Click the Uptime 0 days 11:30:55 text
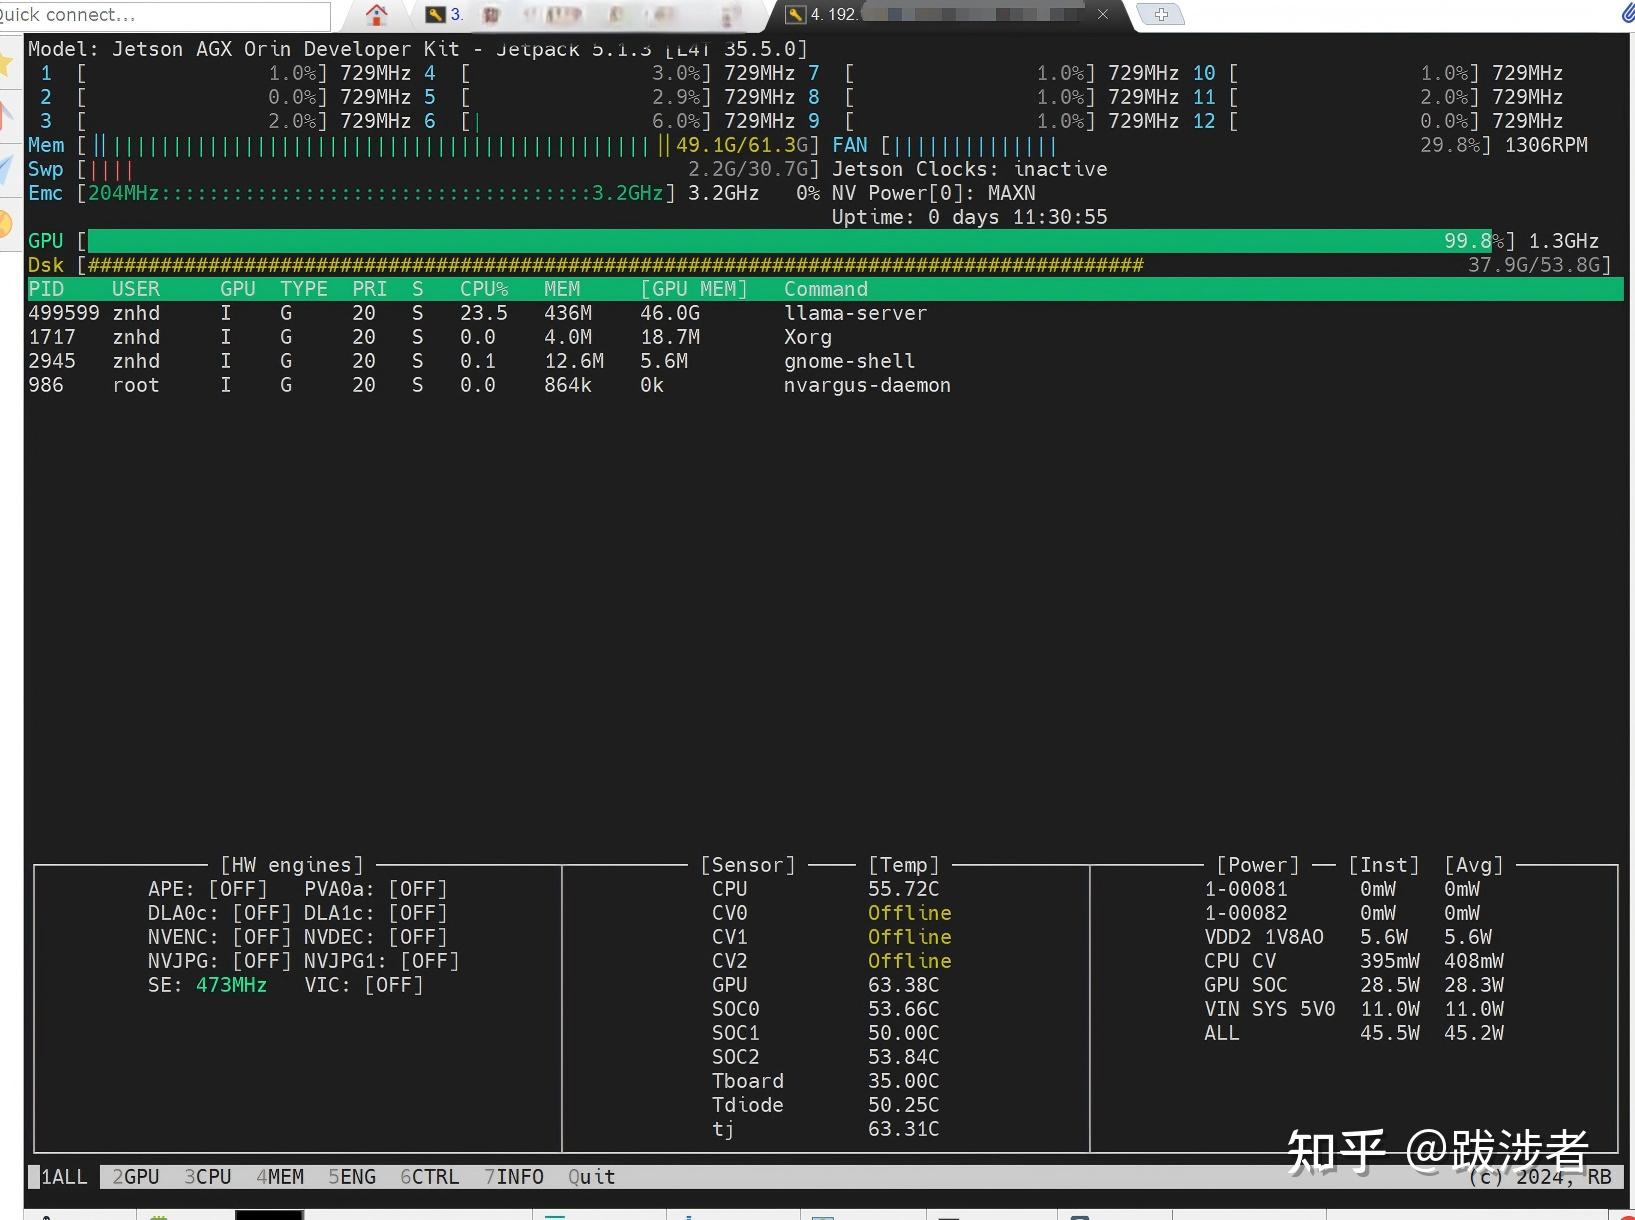 970,217
